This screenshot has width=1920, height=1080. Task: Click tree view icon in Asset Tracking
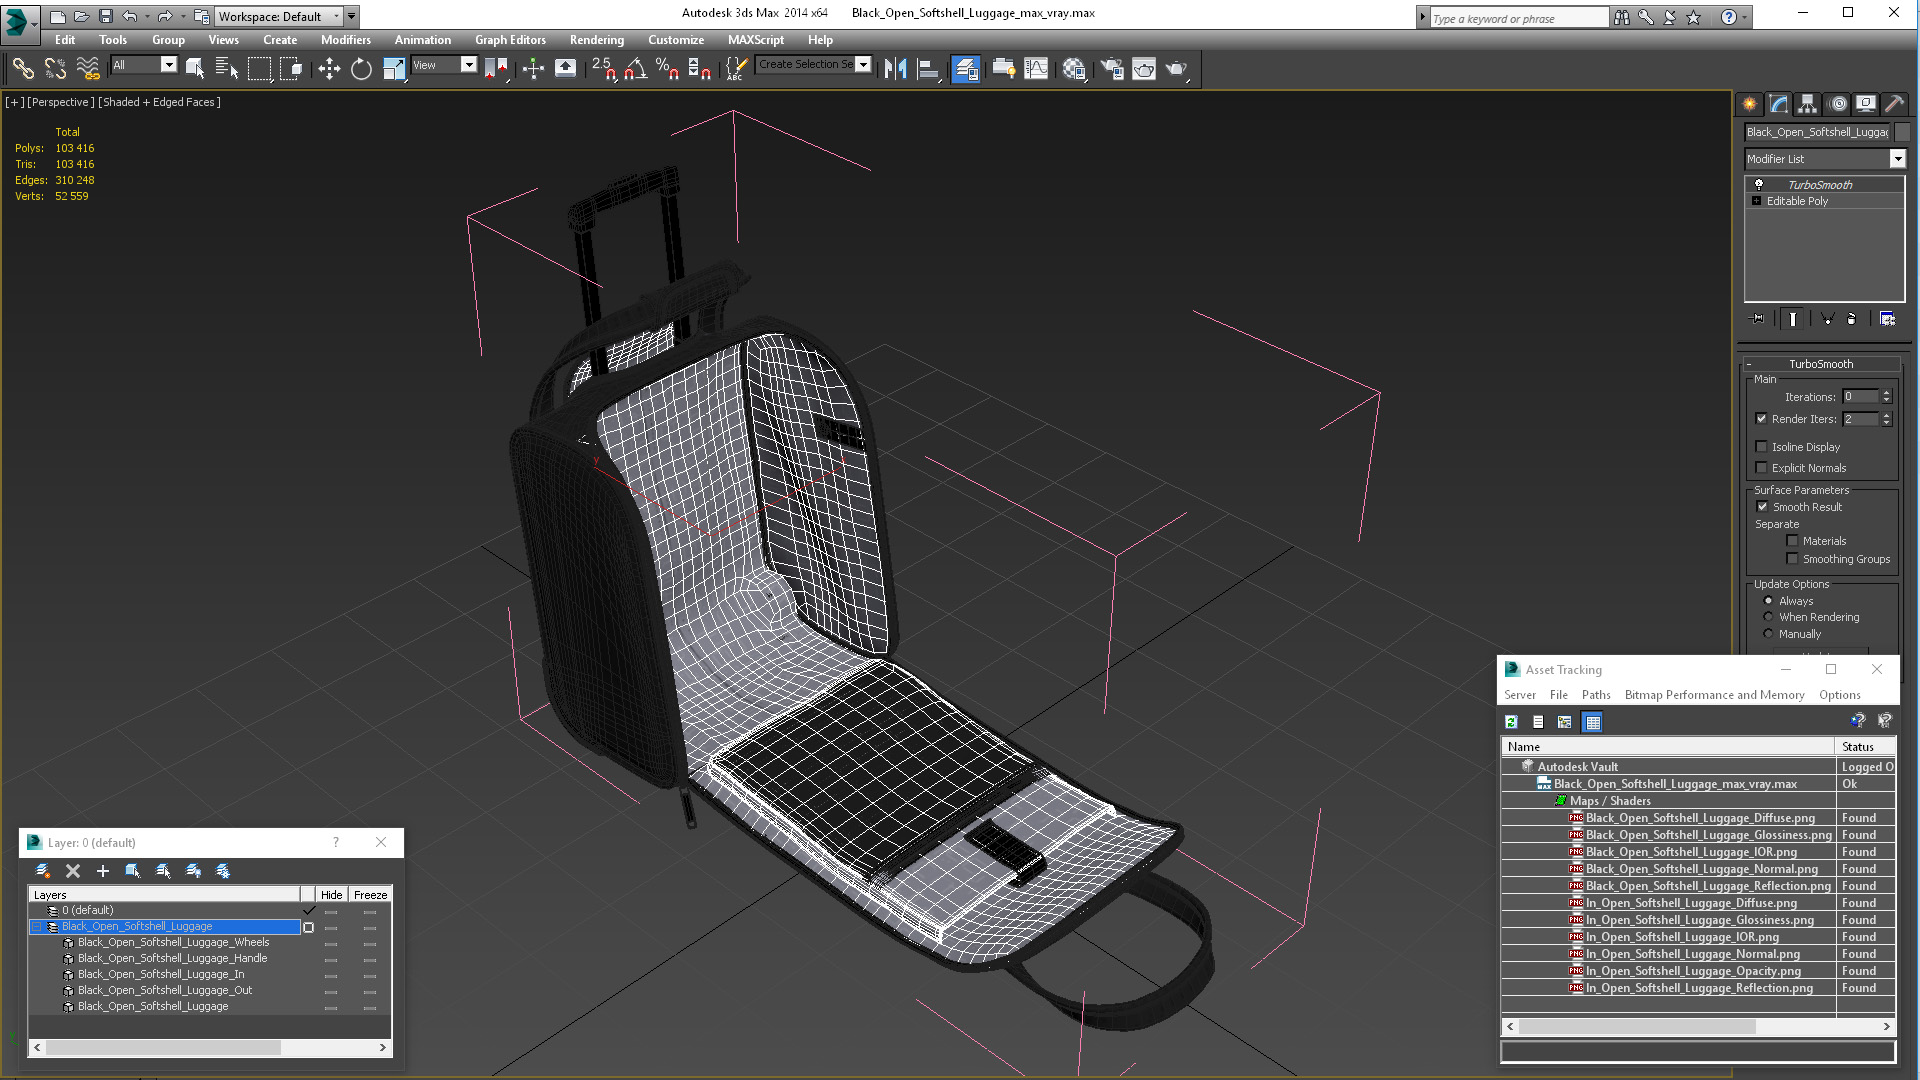pos(1565,722)
